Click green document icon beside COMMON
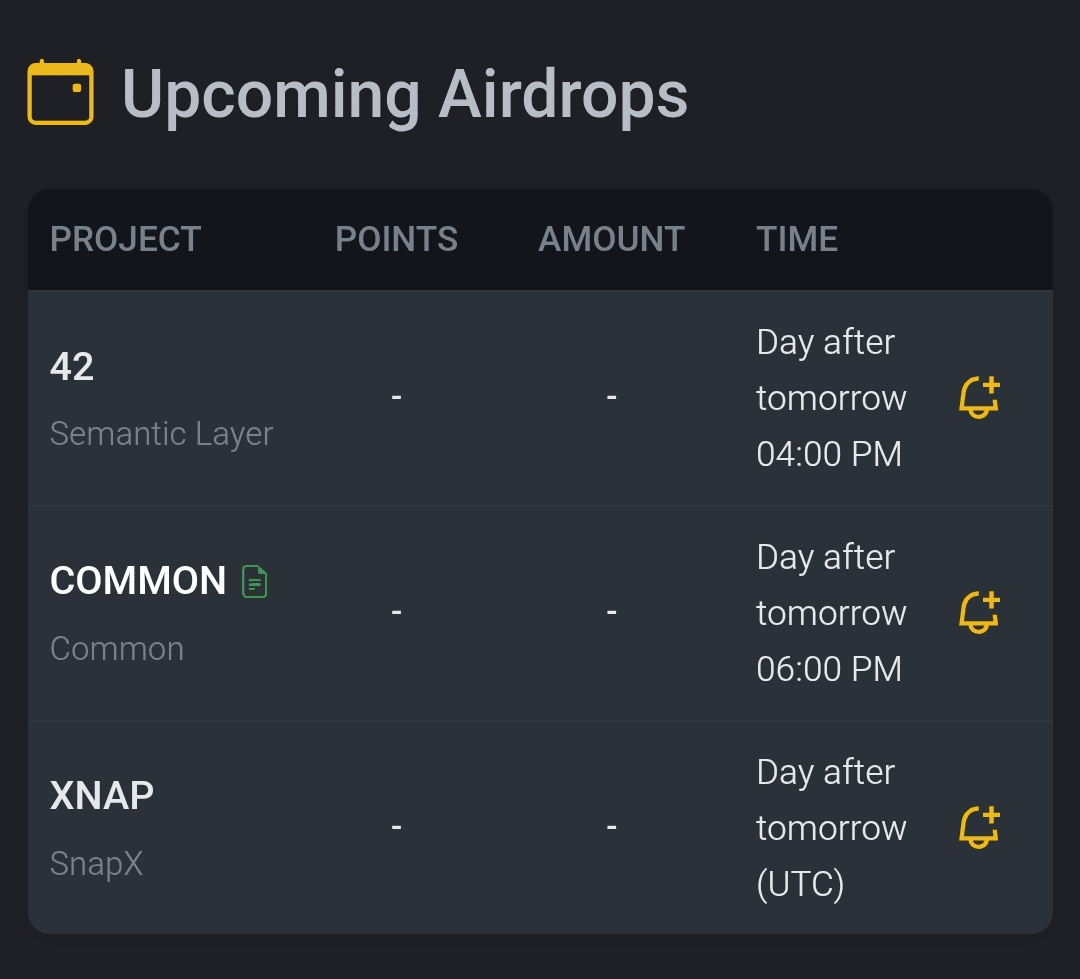Viewport: 1080px width, 979px height. point(255,581)
